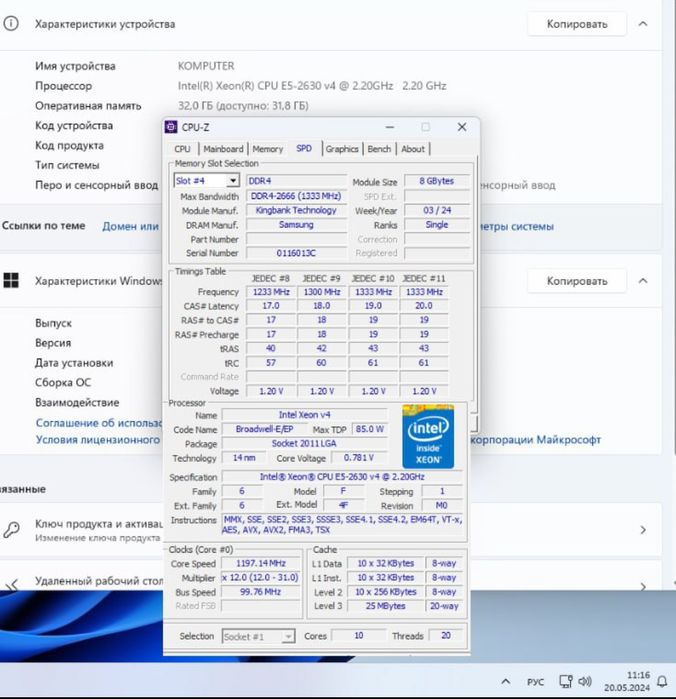Copy Windows specifications with Копировать button
This screenshot has height=699, width=676.
577,281
